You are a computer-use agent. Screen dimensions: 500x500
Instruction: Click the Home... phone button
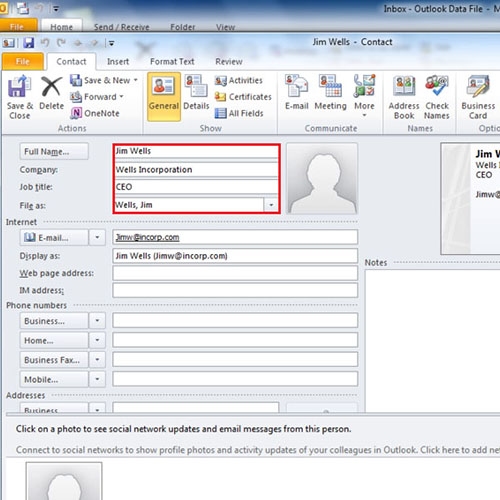(x=54, y=340)
